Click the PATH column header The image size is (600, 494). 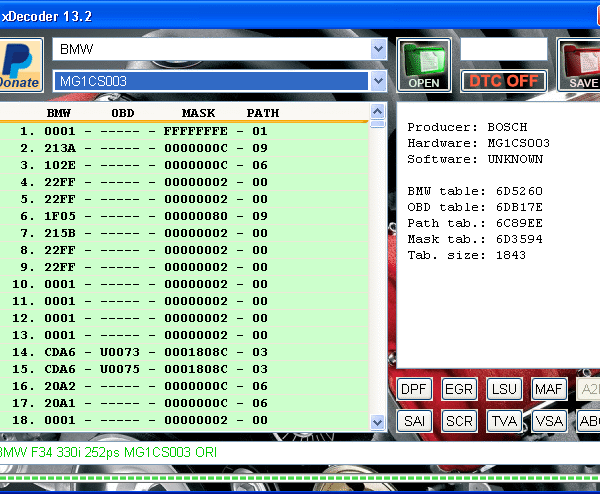pos(263,113)
